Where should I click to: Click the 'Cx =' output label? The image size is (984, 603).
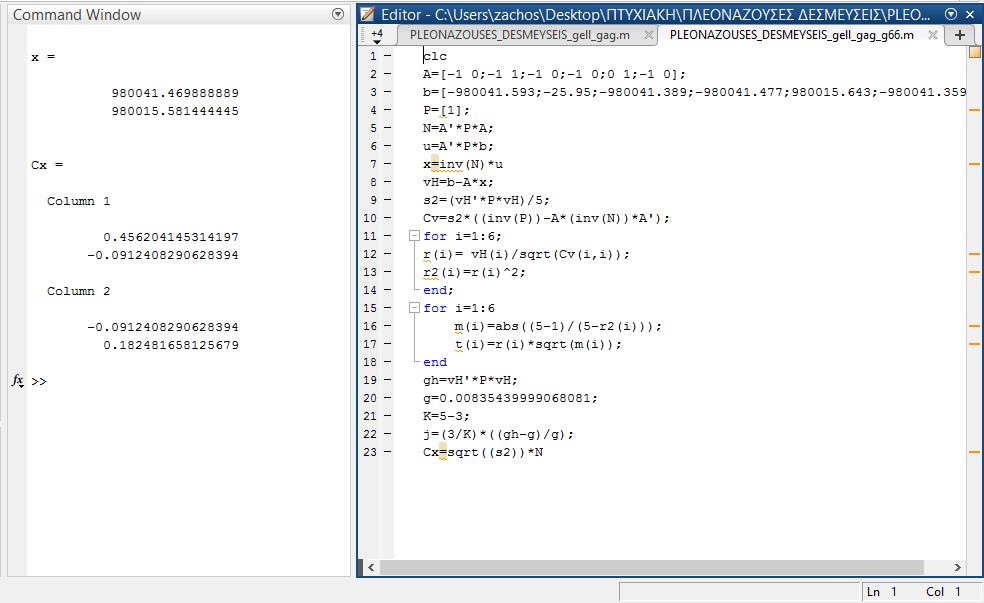point(47,165)
